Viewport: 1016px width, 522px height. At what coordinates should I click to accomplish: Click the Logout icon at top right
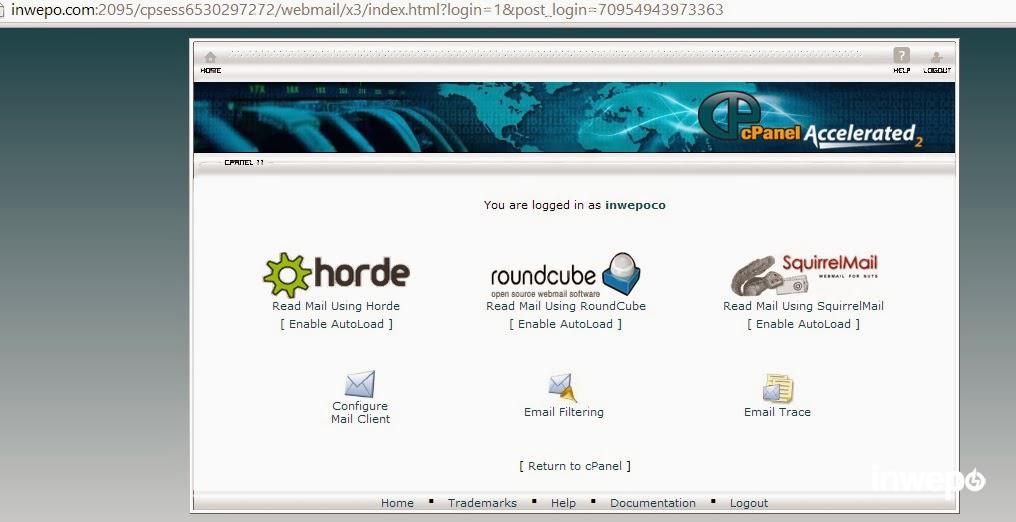tap(936, 58)
